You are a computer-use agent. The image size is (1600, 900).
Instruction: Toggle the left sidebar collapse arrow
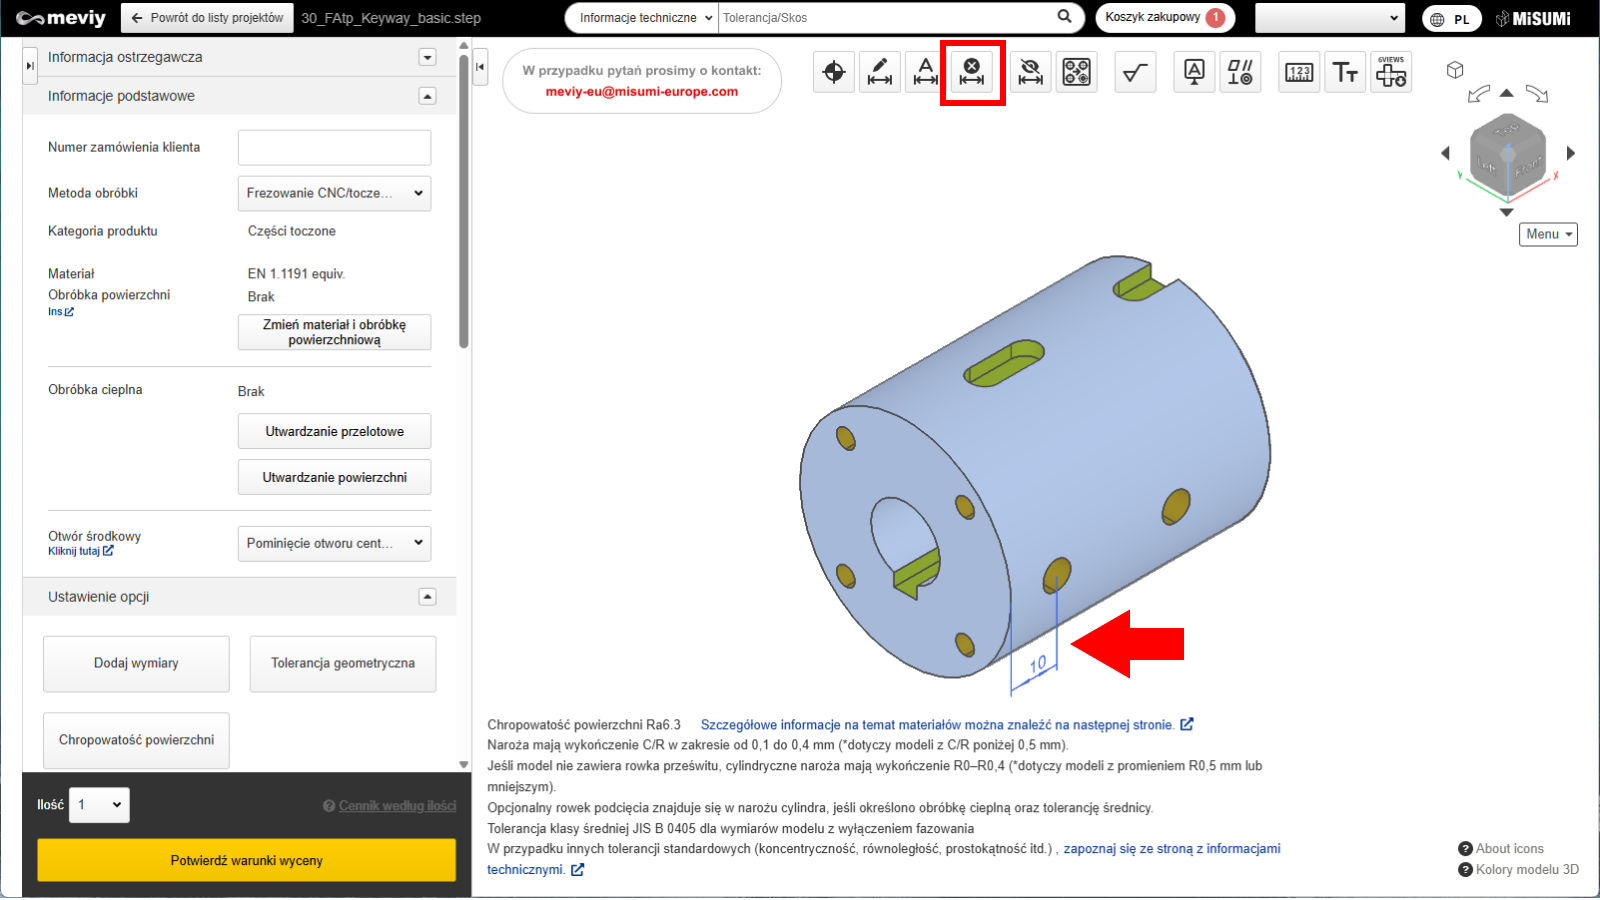click(480, 67)
